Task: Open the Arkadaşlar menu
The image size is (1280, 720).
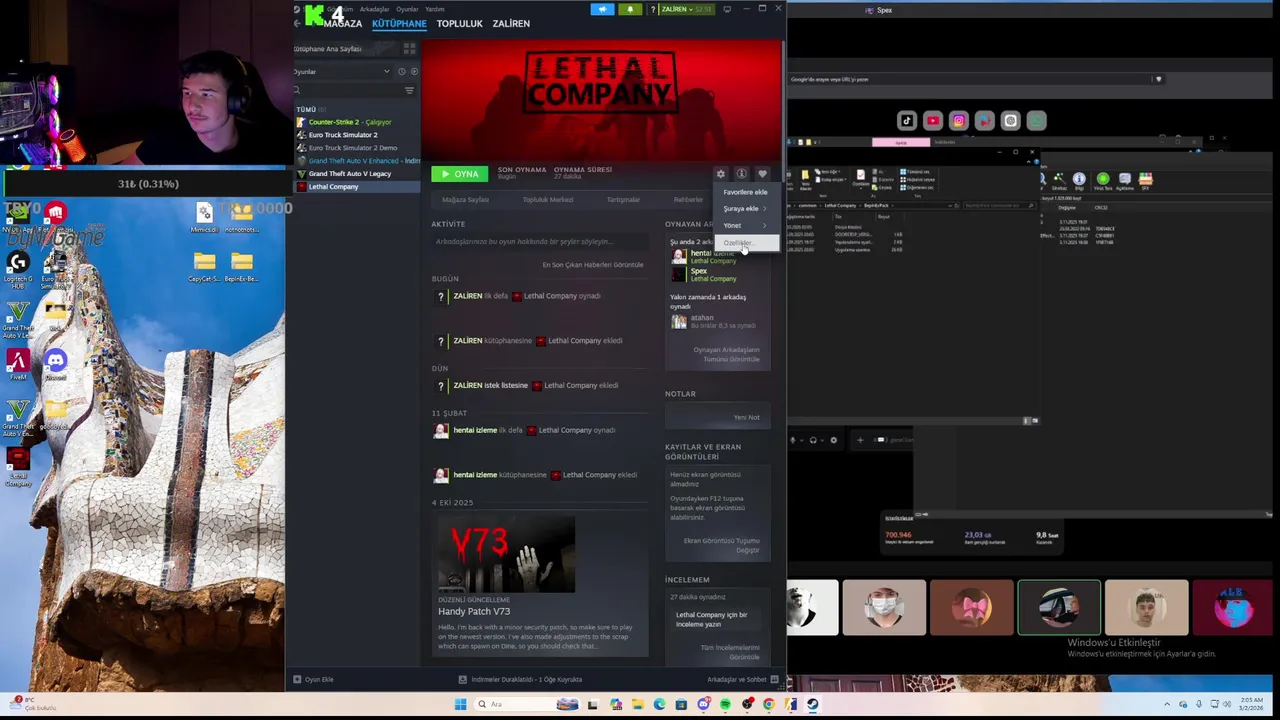Action: coord(374,9)
